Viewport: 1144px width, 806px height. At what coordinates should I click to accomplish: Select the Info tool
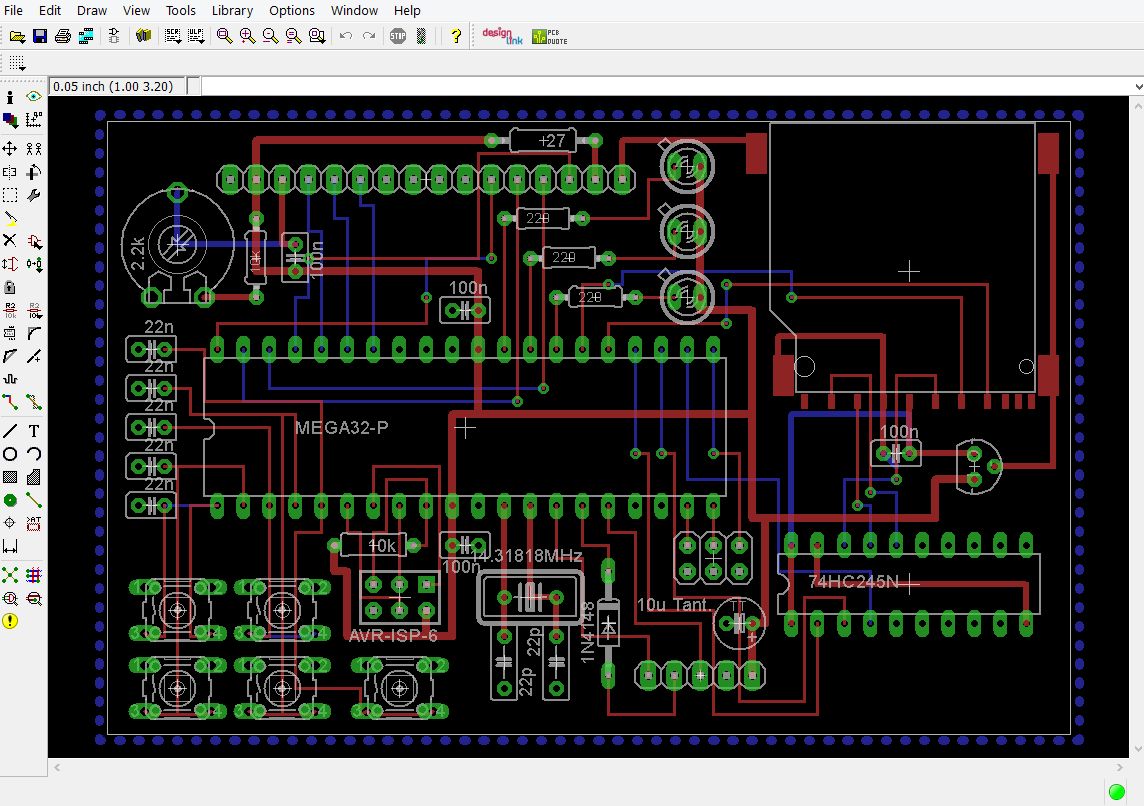[9, 96]
